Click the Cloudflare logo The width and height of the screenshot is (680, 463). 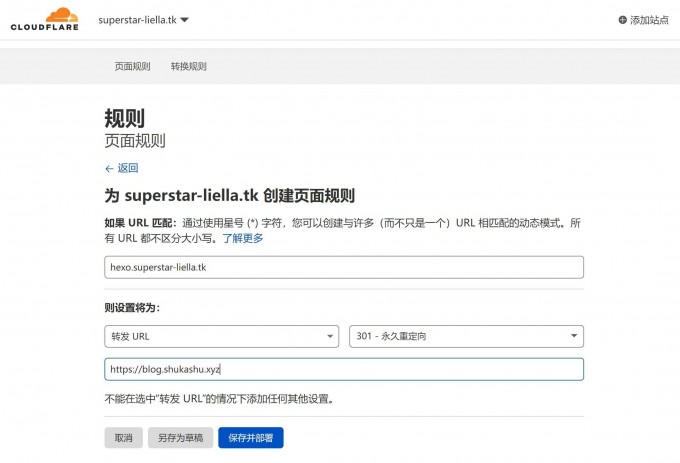click(45, 19)
